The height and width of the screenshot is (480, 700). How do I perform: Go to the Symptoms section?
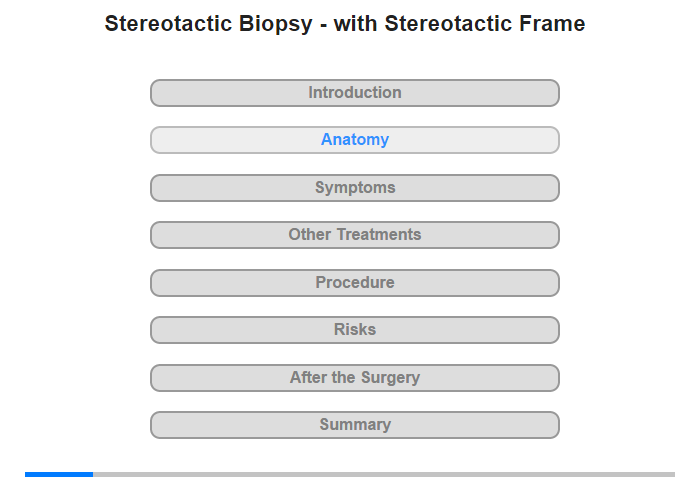tap(354, 188)
